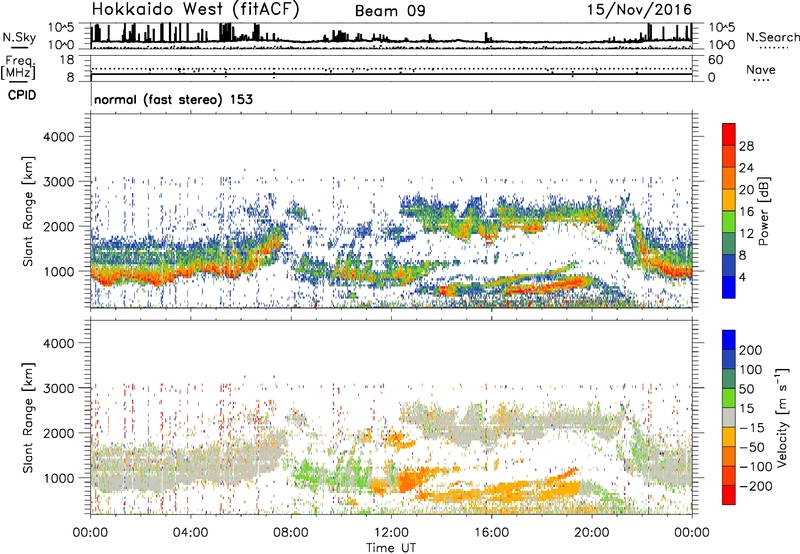Select the "16:00" time tick label

tap(491, 533)
